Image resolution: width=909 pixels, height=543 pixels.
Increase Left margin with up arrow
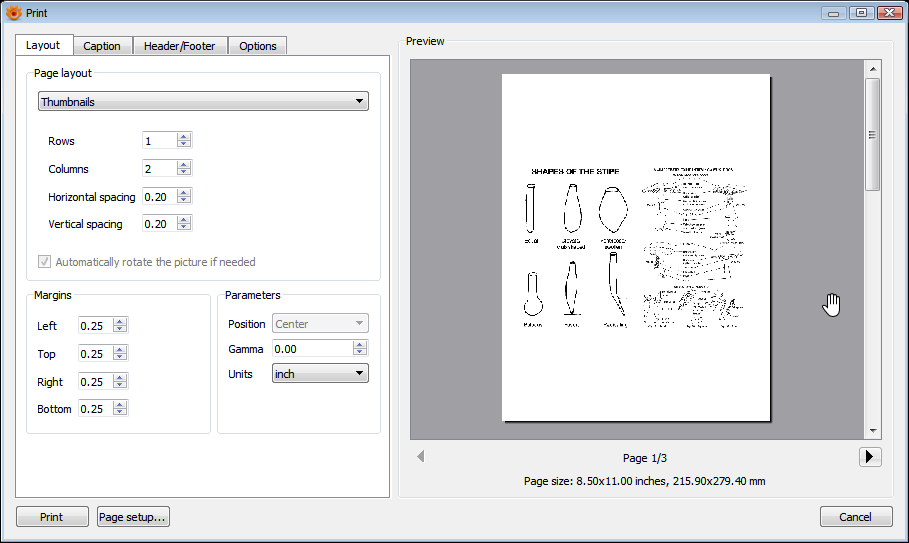(120, 322)
